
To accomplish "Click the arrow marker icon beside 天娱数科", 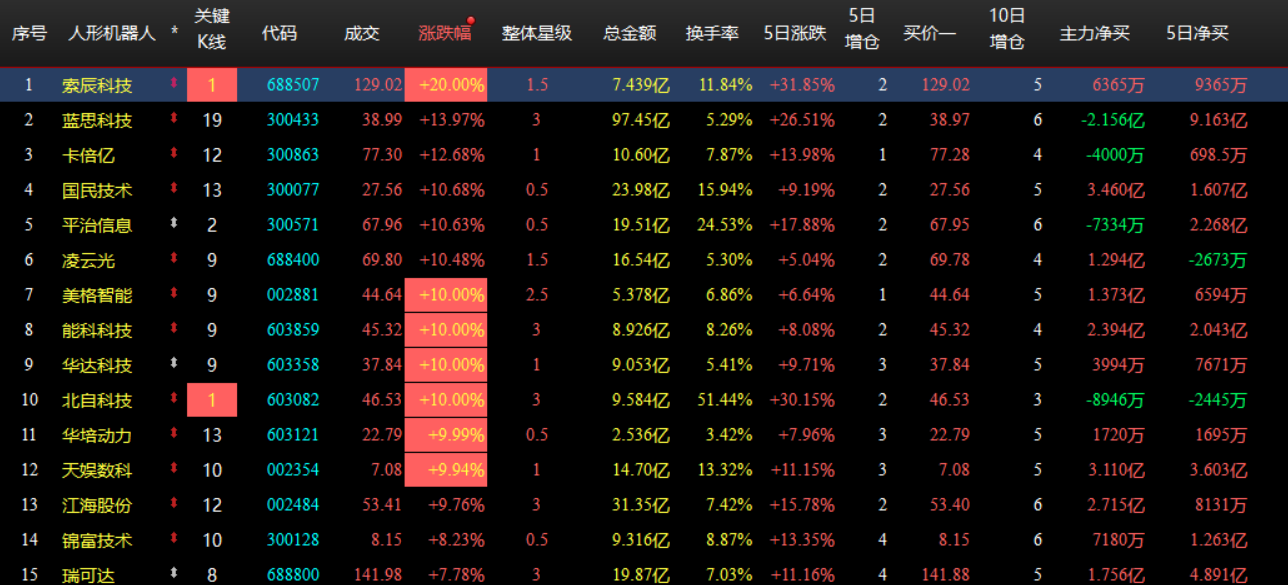I will click(x=175, y=469).
